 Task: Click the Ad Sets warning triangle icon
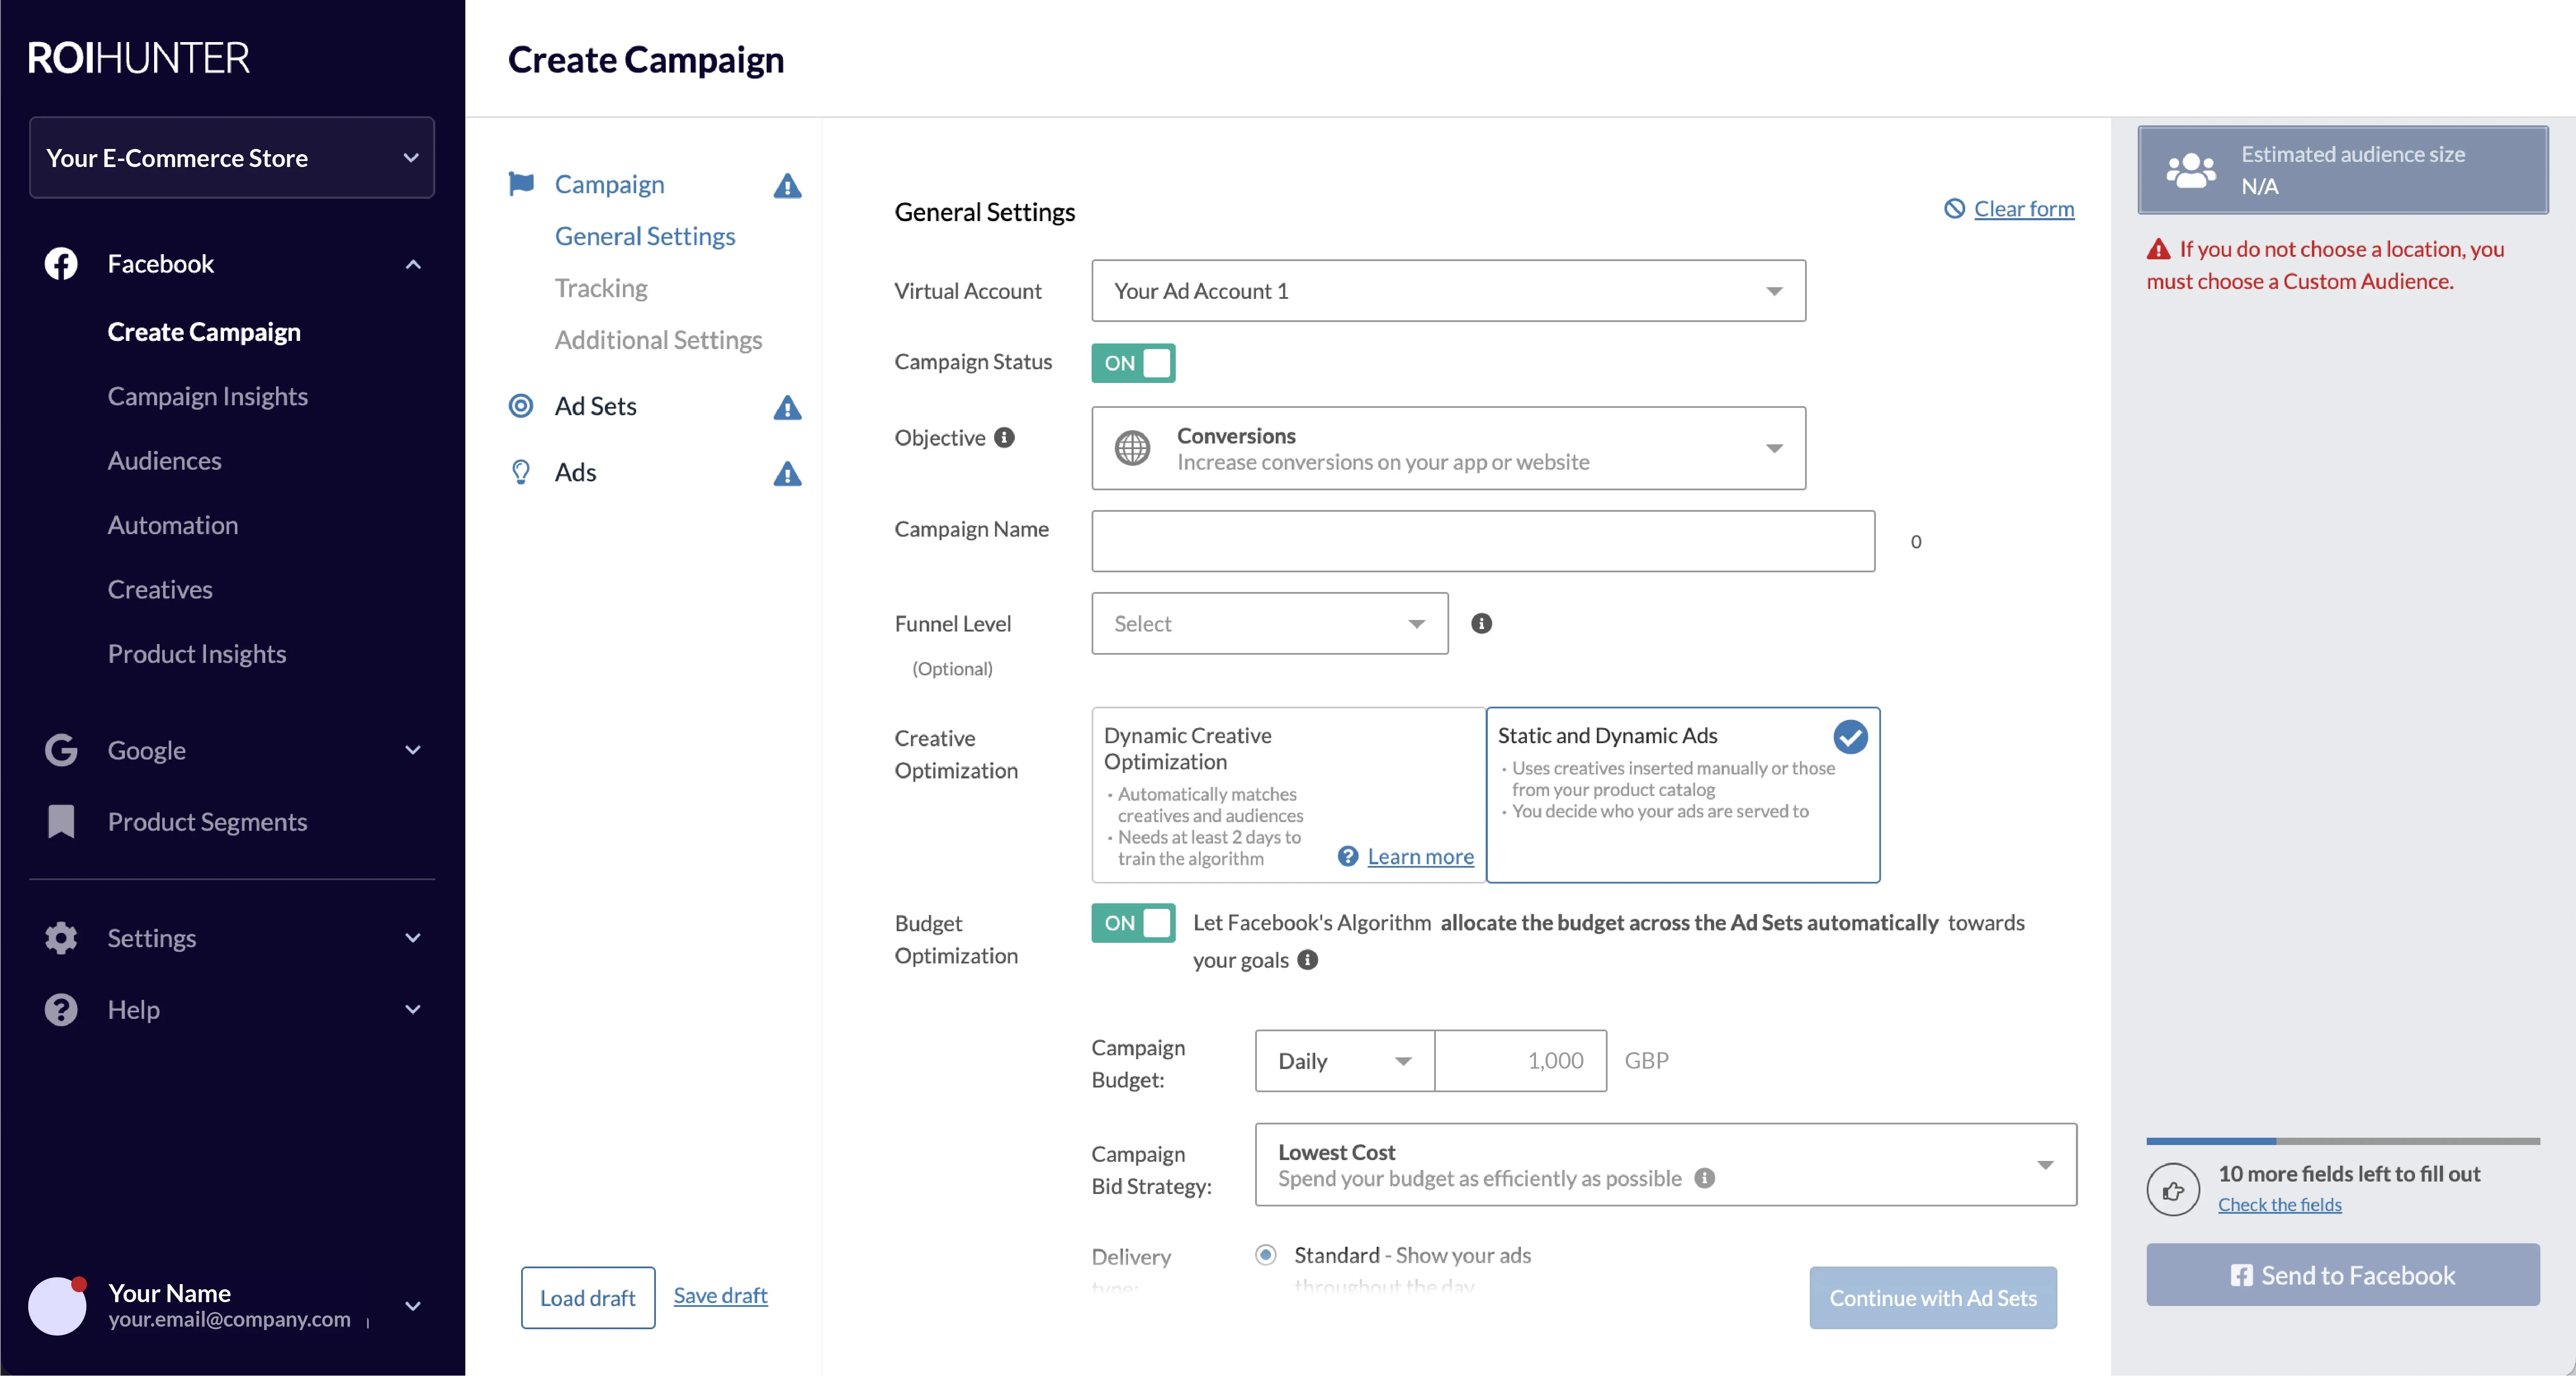click(787, 407)
